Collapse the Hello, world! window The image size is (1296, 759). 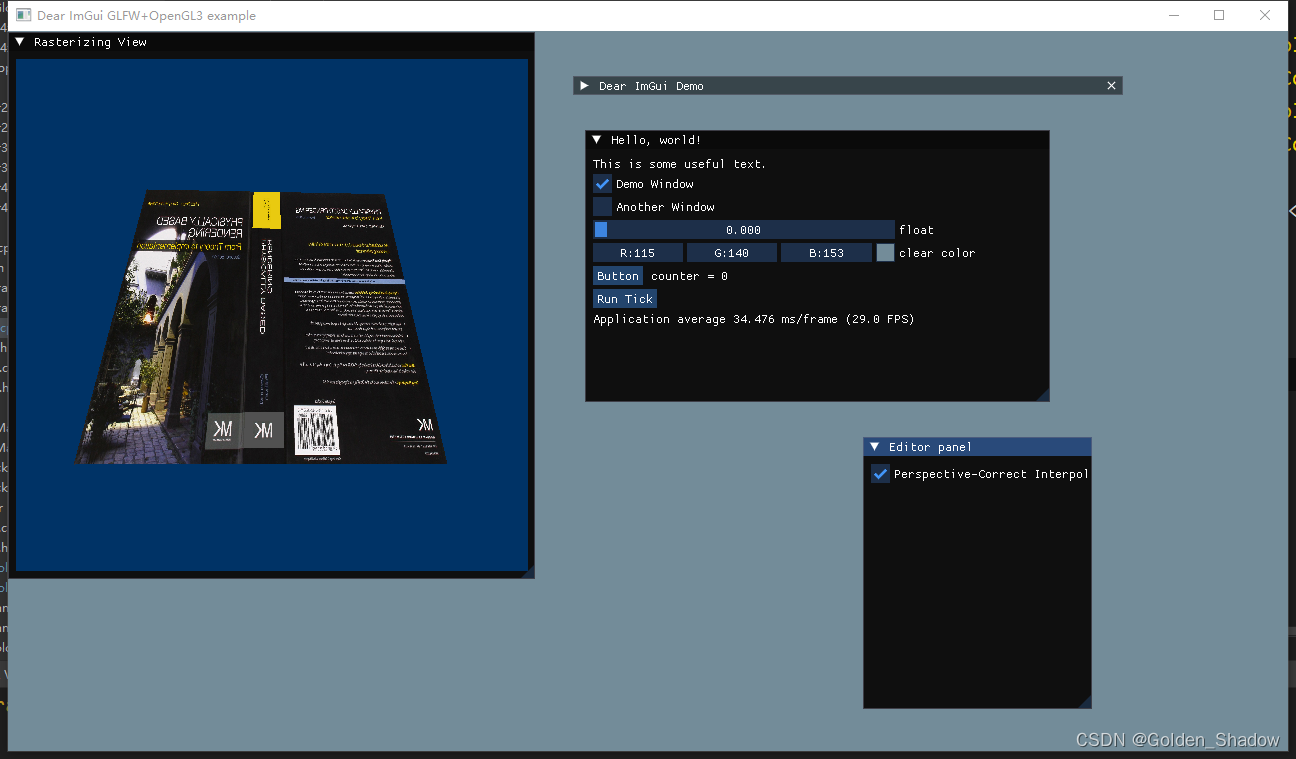coord(597,140)
